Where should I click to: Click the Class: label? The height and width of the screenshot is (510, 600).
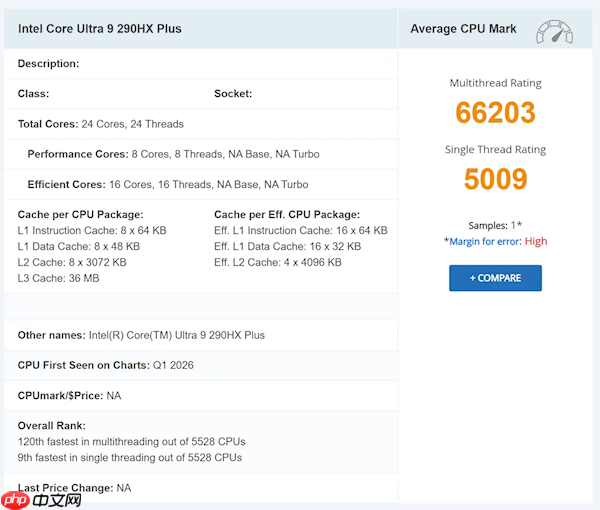click(33, 94)
